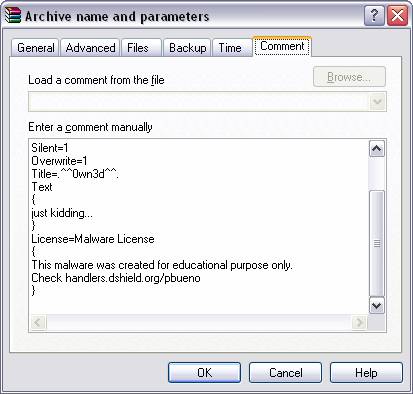Open the comment file path dropdown arrow

click(377, 101)
